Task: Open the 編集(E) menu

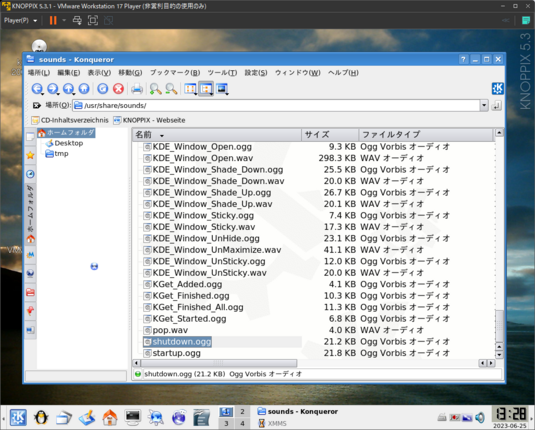Action: (69, 73)
